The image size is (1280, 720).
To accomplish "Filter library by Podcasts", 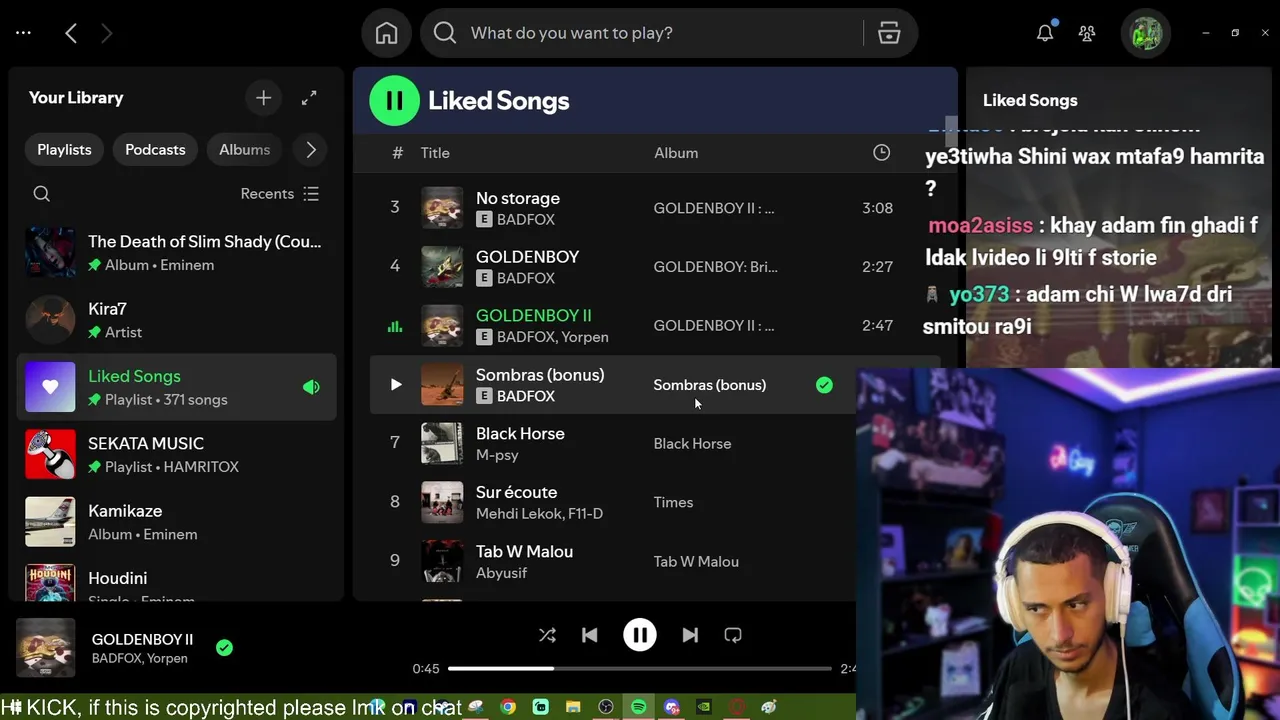I will click(x=155, y=150).
